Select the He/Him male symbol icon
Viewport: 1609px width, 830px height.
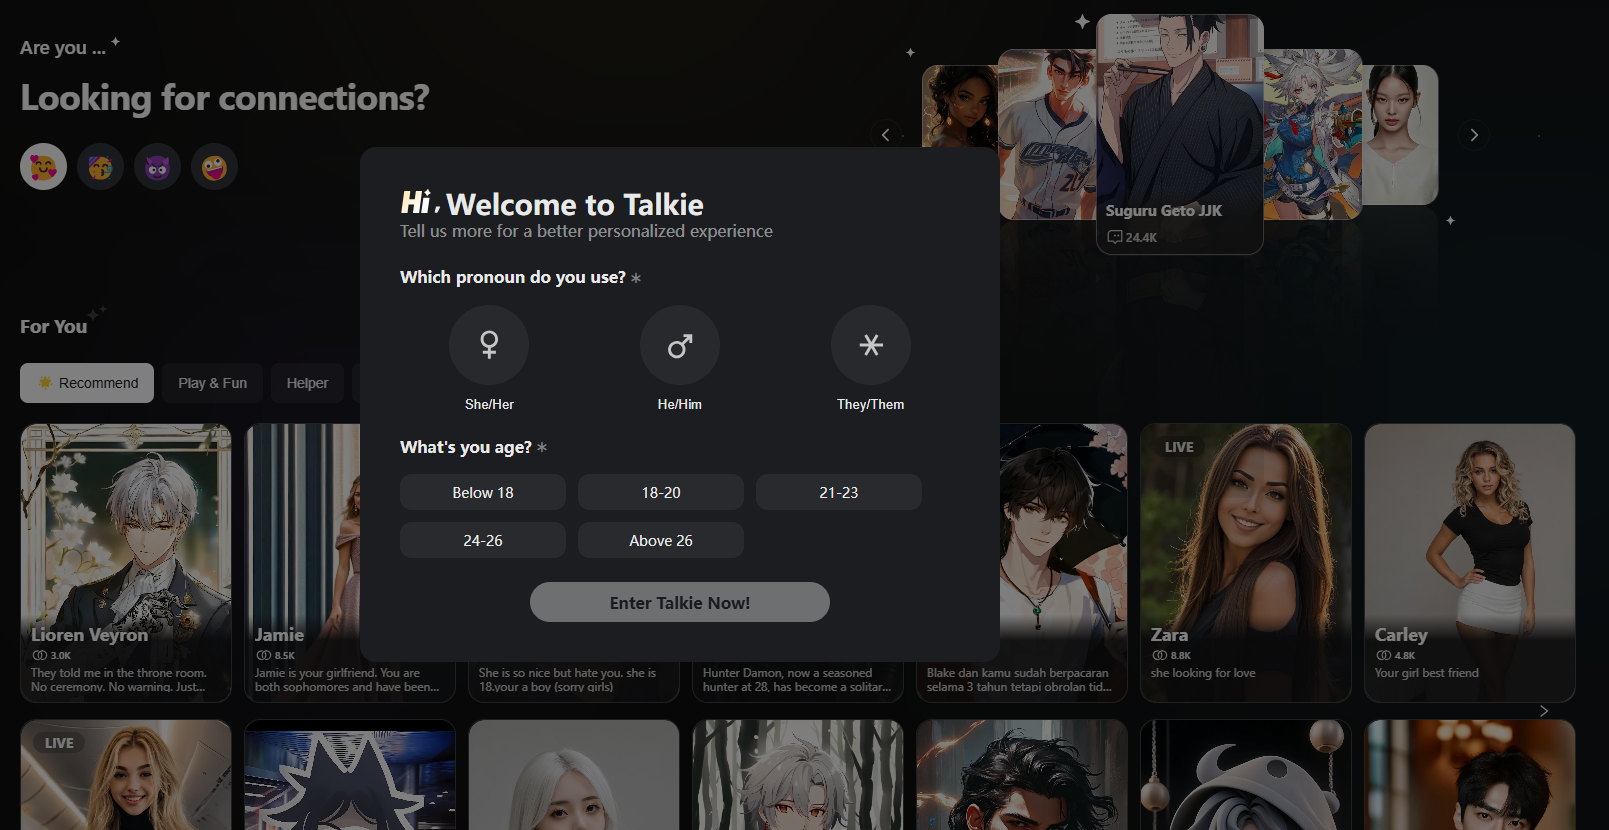pyautogui.click(x=680, y=345)
